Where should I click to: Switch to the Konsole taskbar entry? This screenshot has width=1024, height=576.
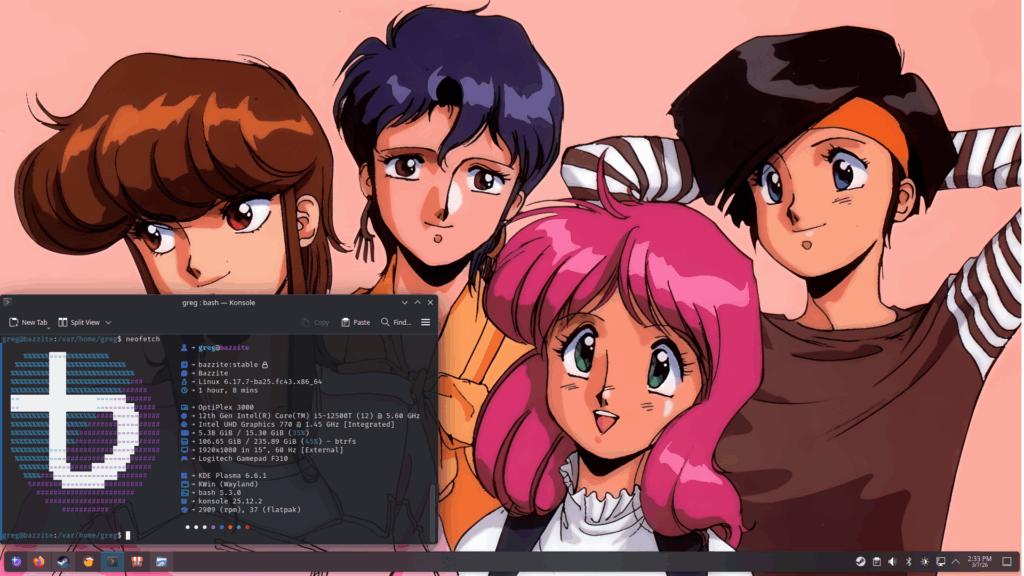(112, 562)
